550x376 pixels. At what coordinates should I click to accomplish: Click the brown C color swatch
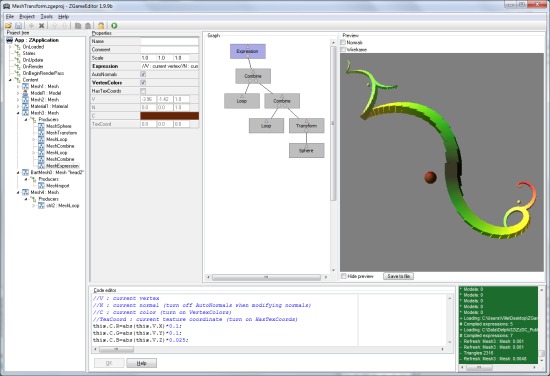pyautogui.click(x=169, y=116)
